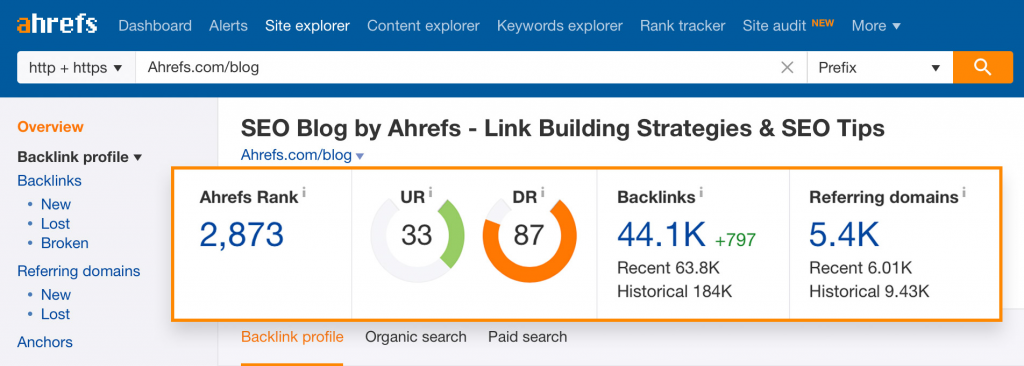Open Keywords explorer from top navigation
Viewport: 1024px width, 366px height.
point(560,26)
